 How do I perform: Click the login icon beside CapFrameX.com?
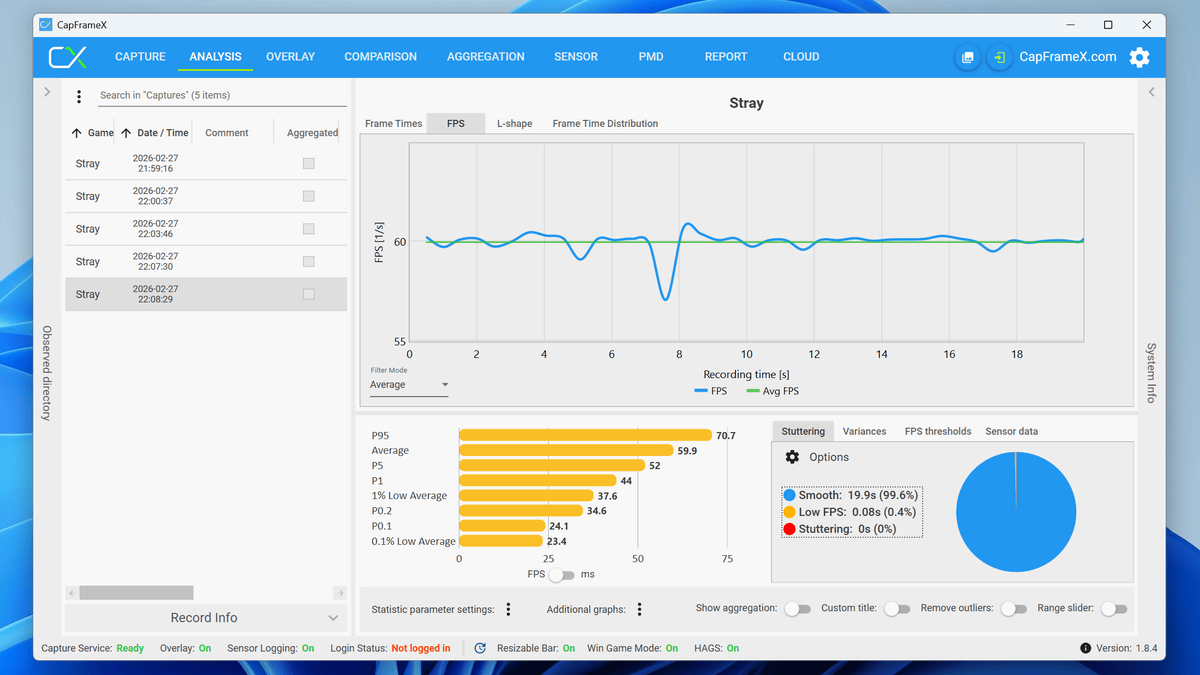(x=999, y=57)
